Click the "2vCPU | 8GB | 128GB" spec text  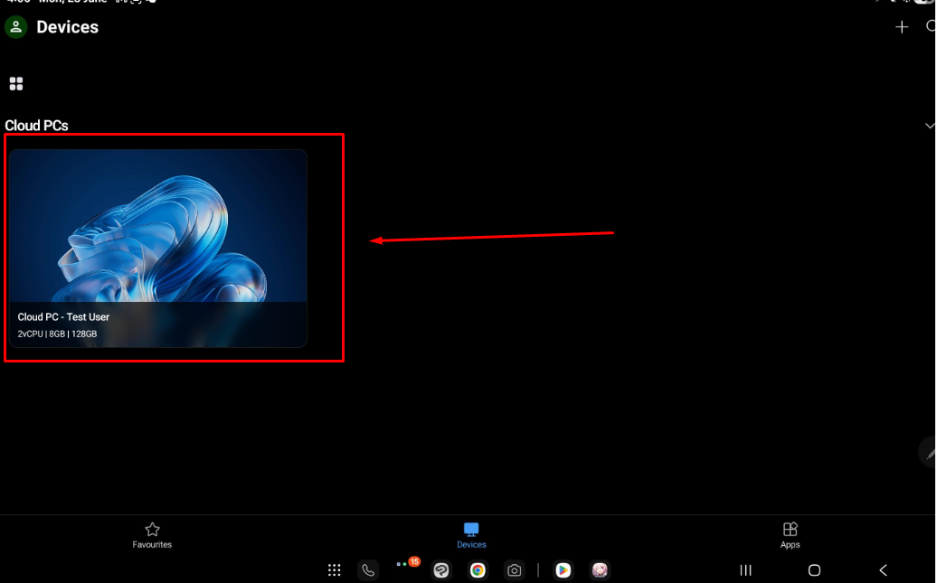click(57, 334)
